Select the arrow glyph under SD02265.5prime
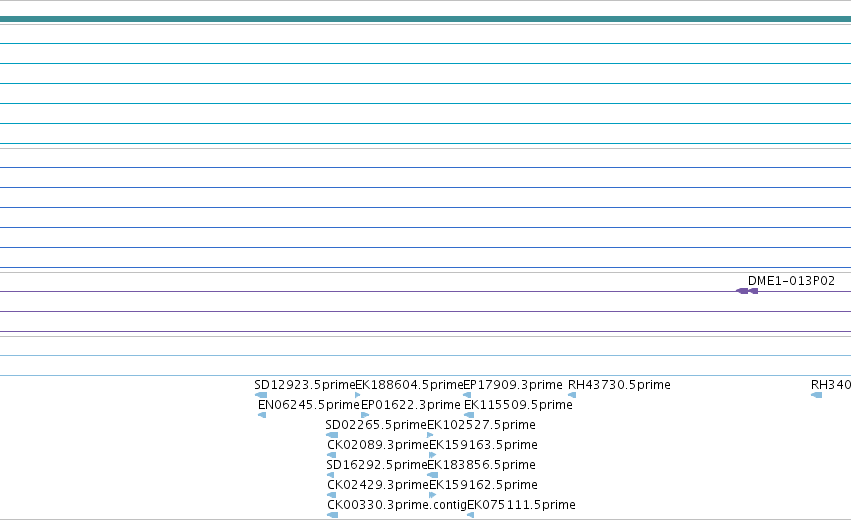851x520 pixels. (332, 435)
